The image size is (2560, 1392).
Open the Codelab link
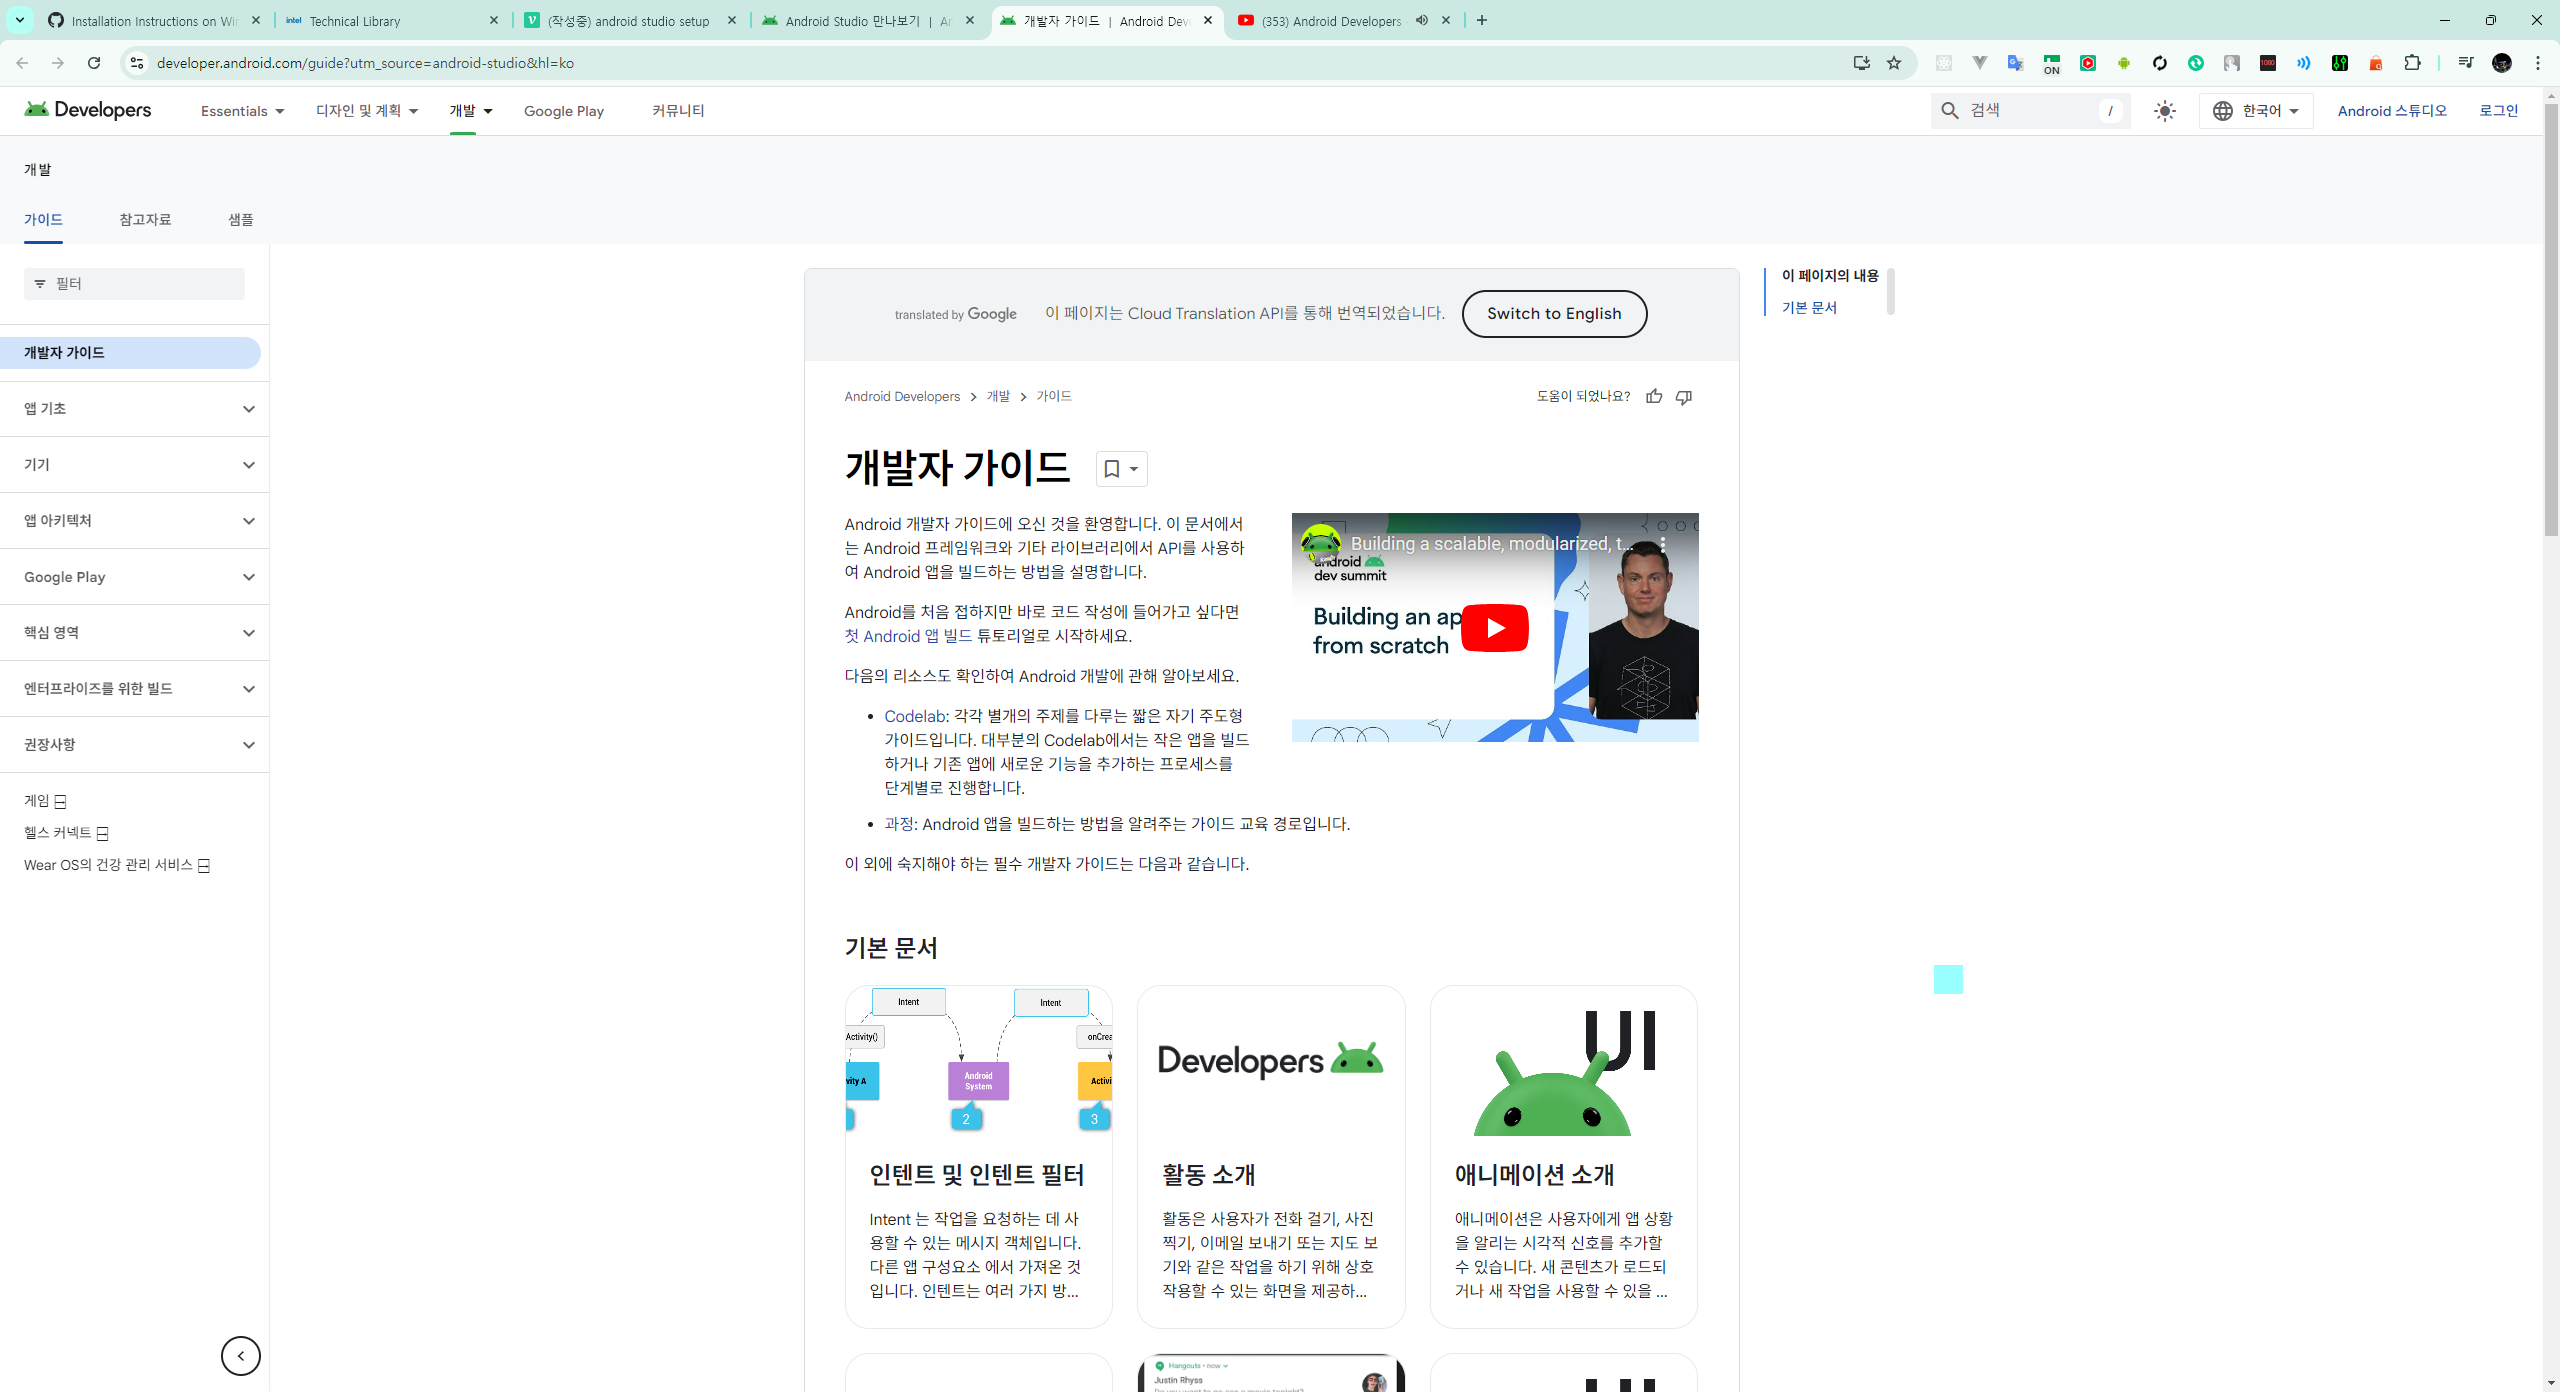tap(914, 716)
